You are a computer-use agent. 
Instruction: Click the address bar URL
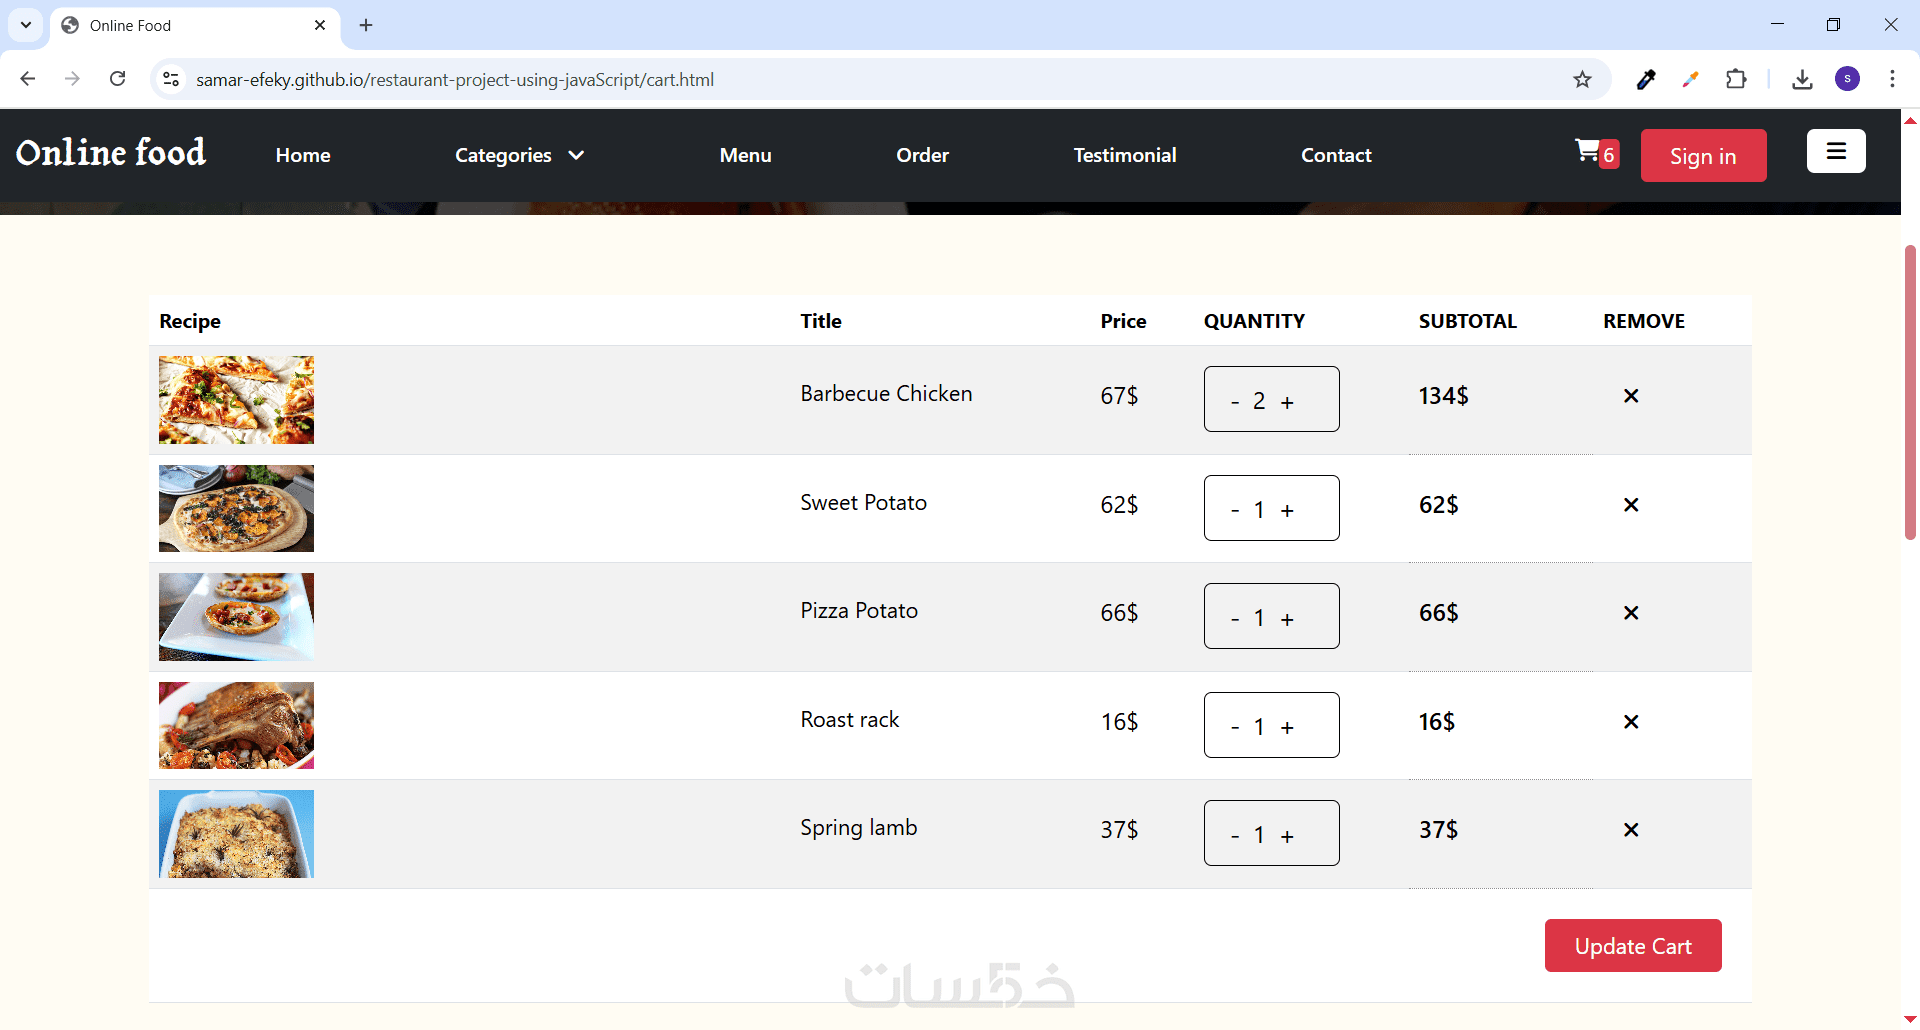[455, 79]
